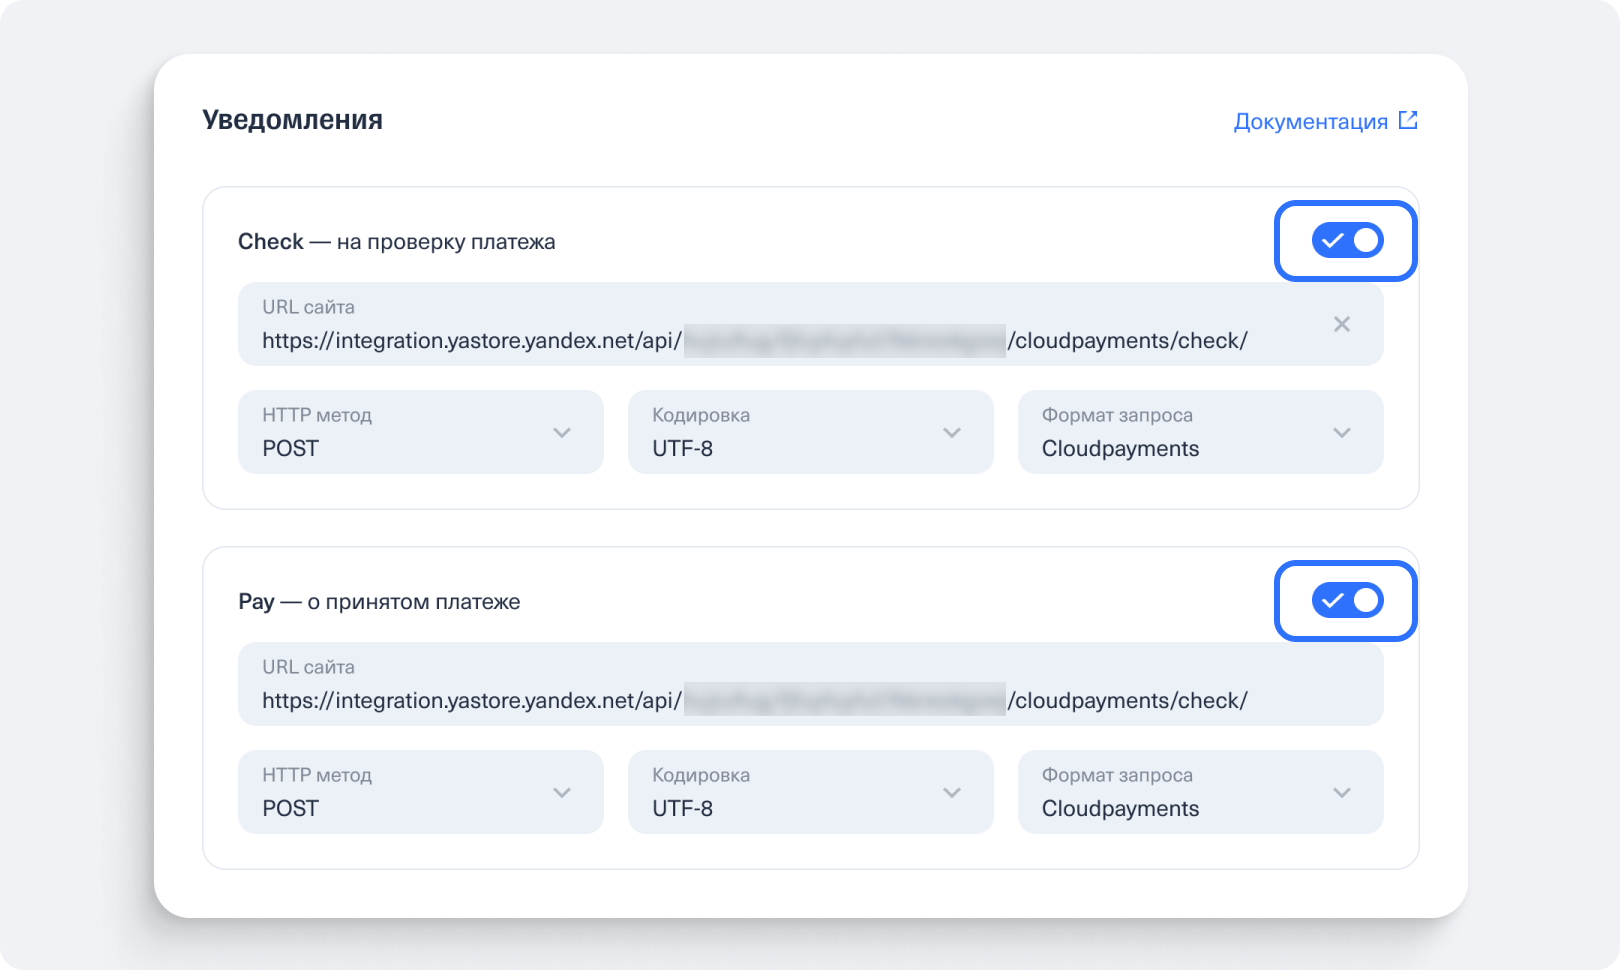Open Формат запроса dropdown in Pay section
The width and height of the screenshot is (1620, 970).
[x=1200, y=793]
